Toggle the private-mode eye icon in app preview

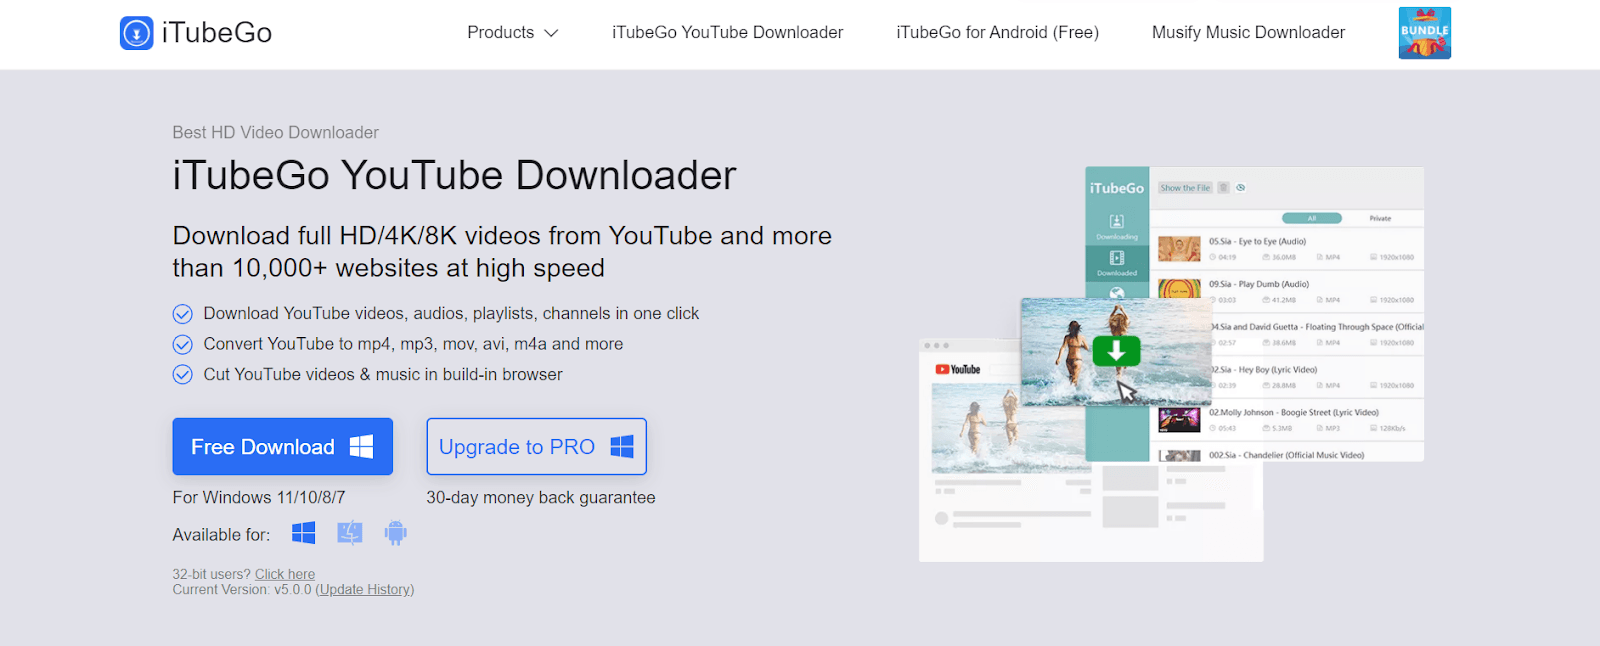[1241, 188]
